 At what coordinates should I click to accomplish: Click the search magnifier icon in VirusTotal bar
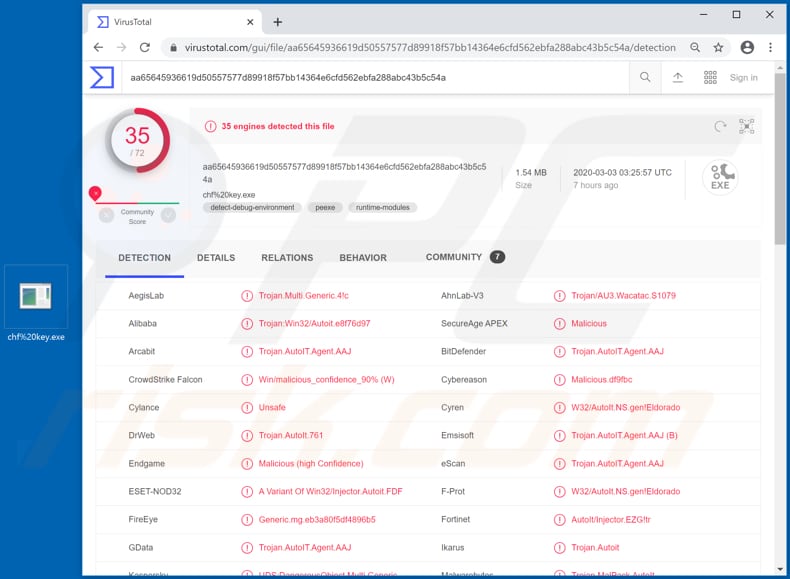(x=645, y=77)
